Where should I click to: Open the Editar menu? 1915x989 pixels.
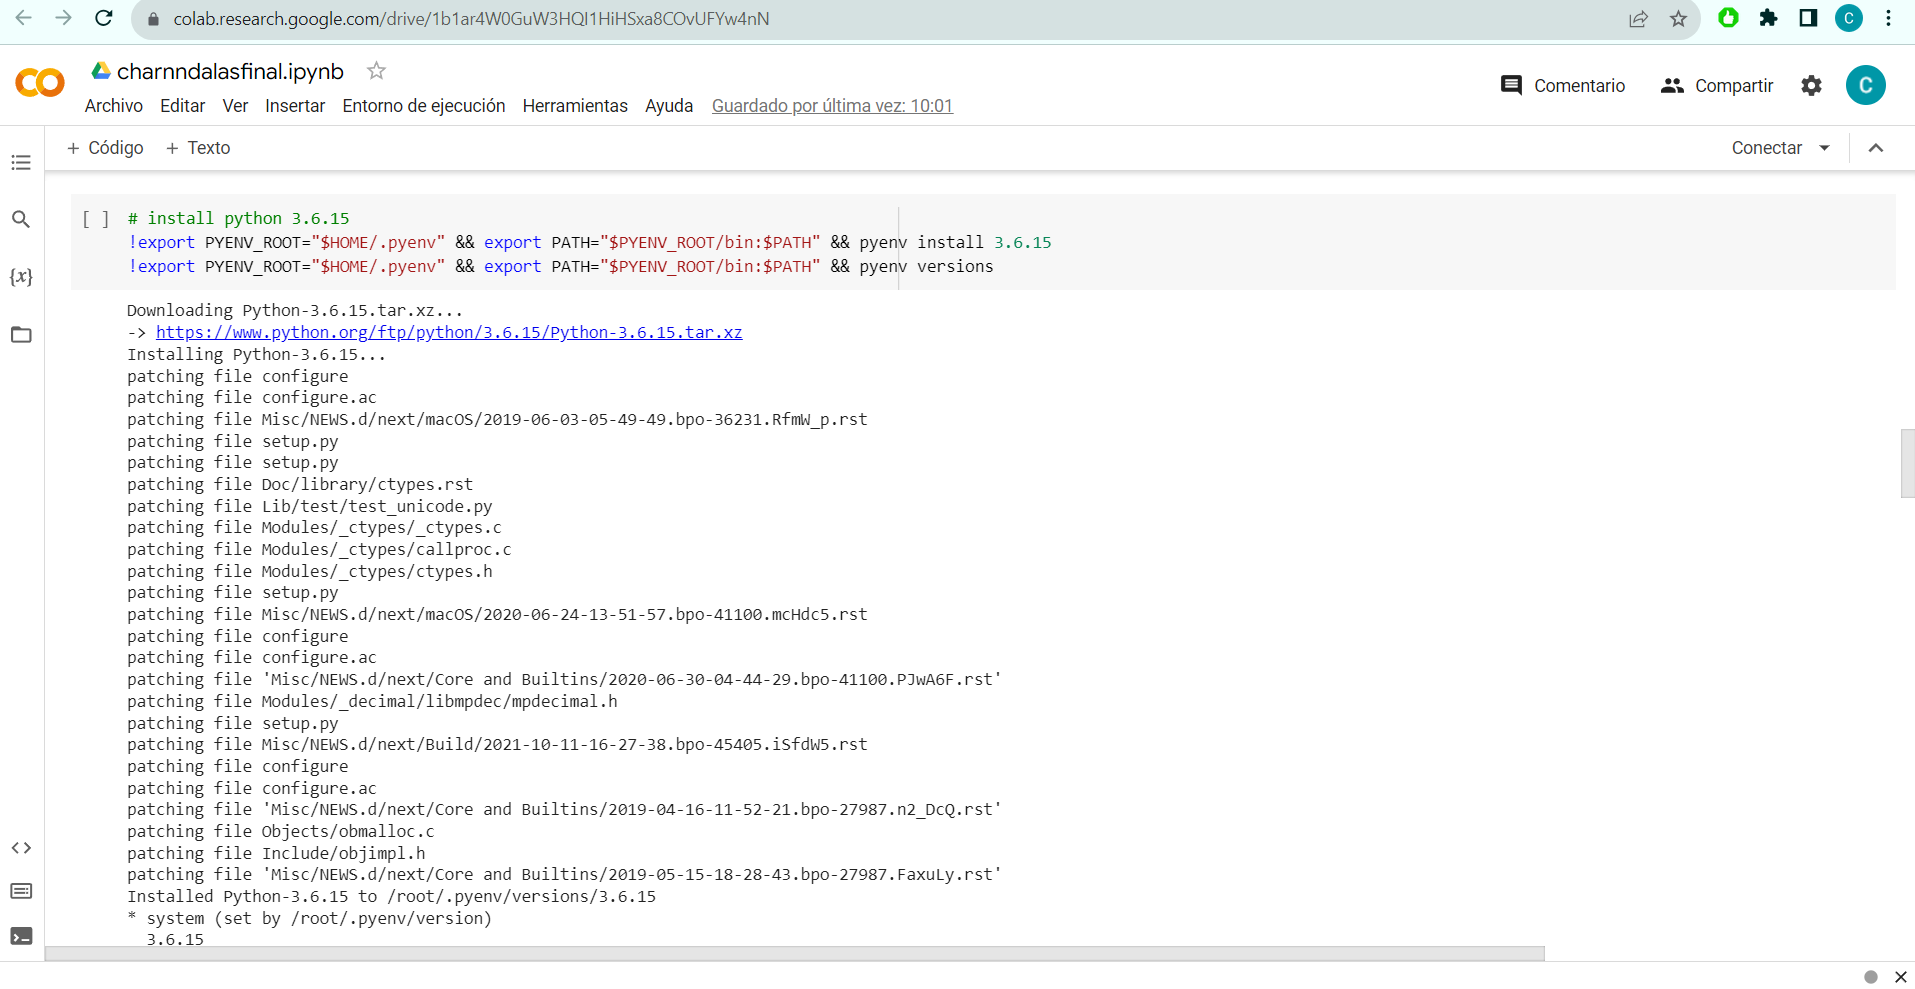(182, 106)
